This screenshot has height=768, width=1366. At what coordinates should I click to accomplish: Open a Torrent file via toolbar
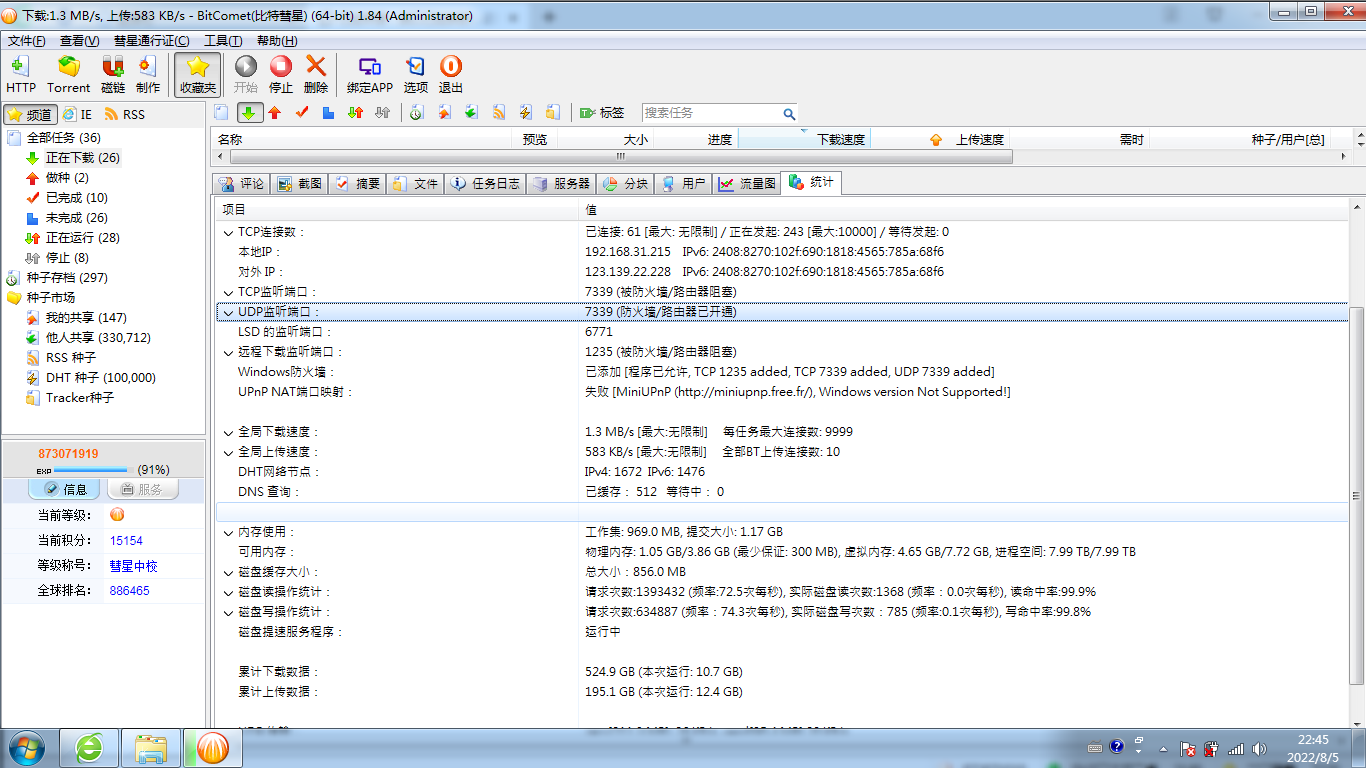tap(68, 67)
